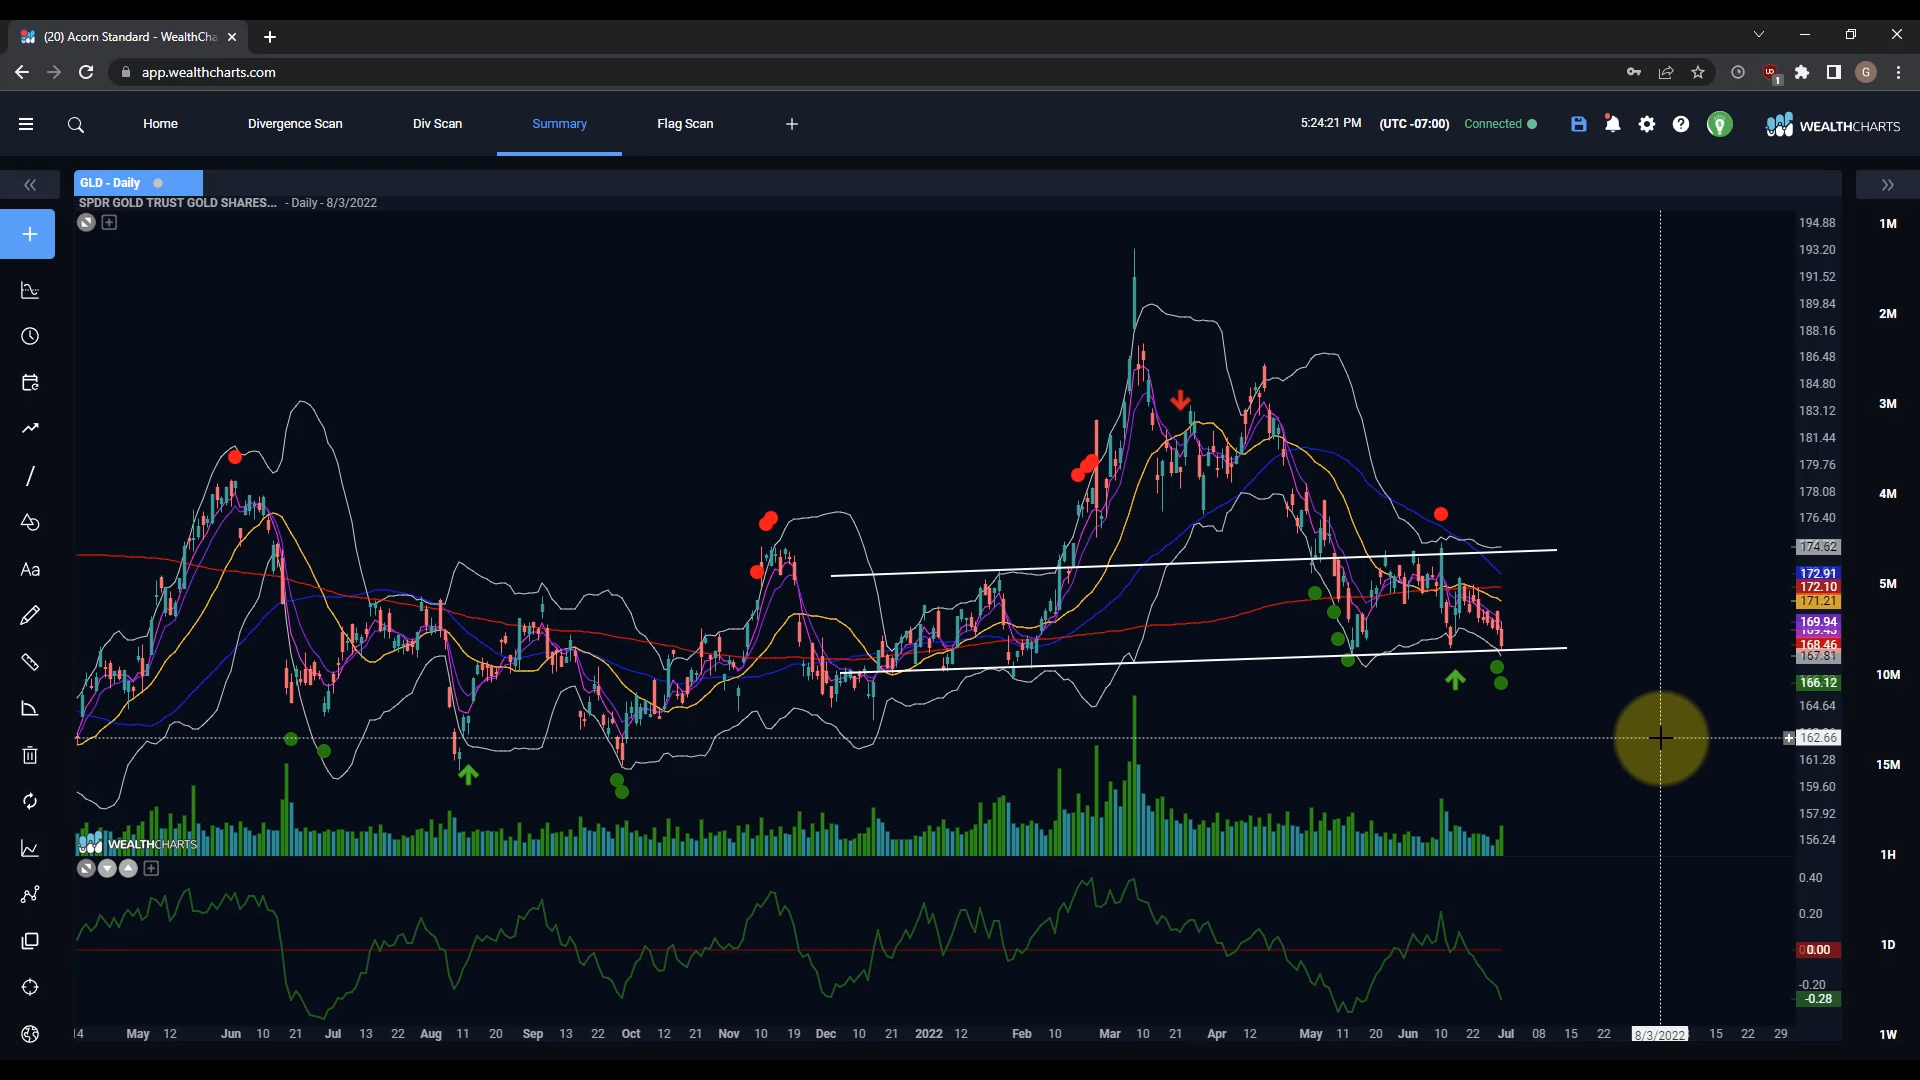Select the ruler measure tool
This screenshot has height=1080, width=1920.
tap(30, 662)
